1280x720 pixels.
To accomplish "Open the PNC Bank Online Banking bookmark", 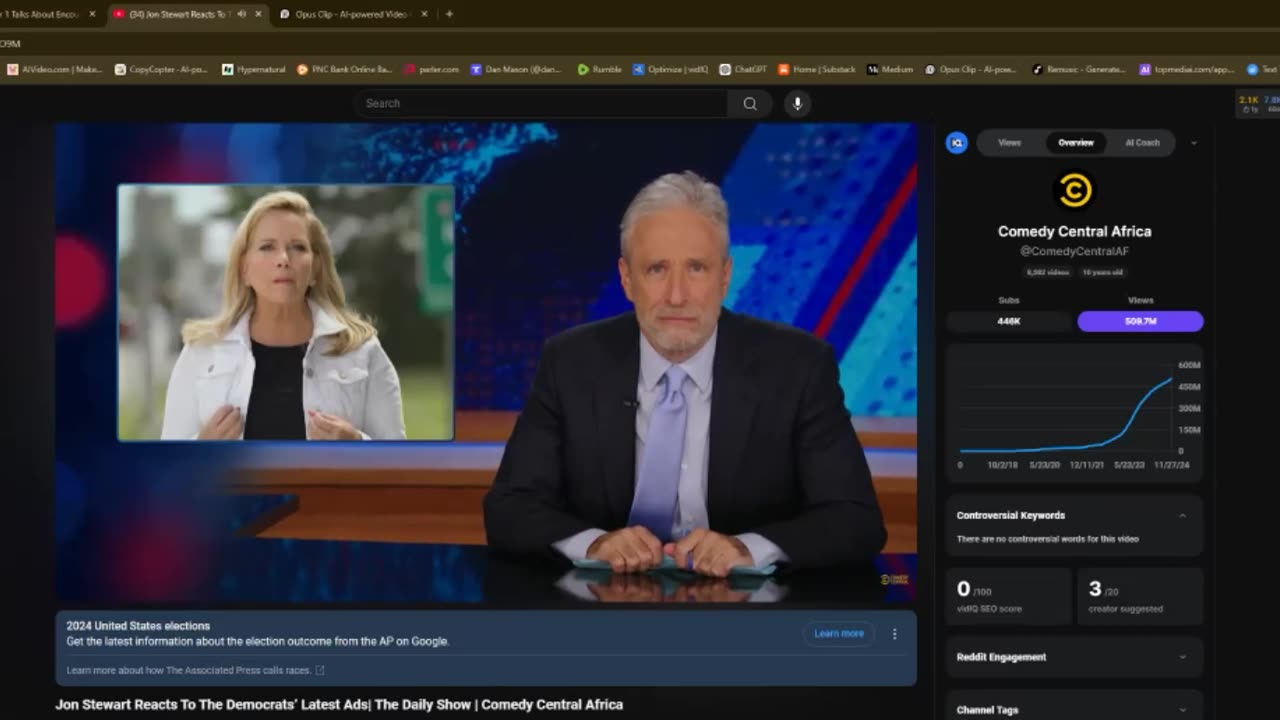I will (x=344, y=70).
